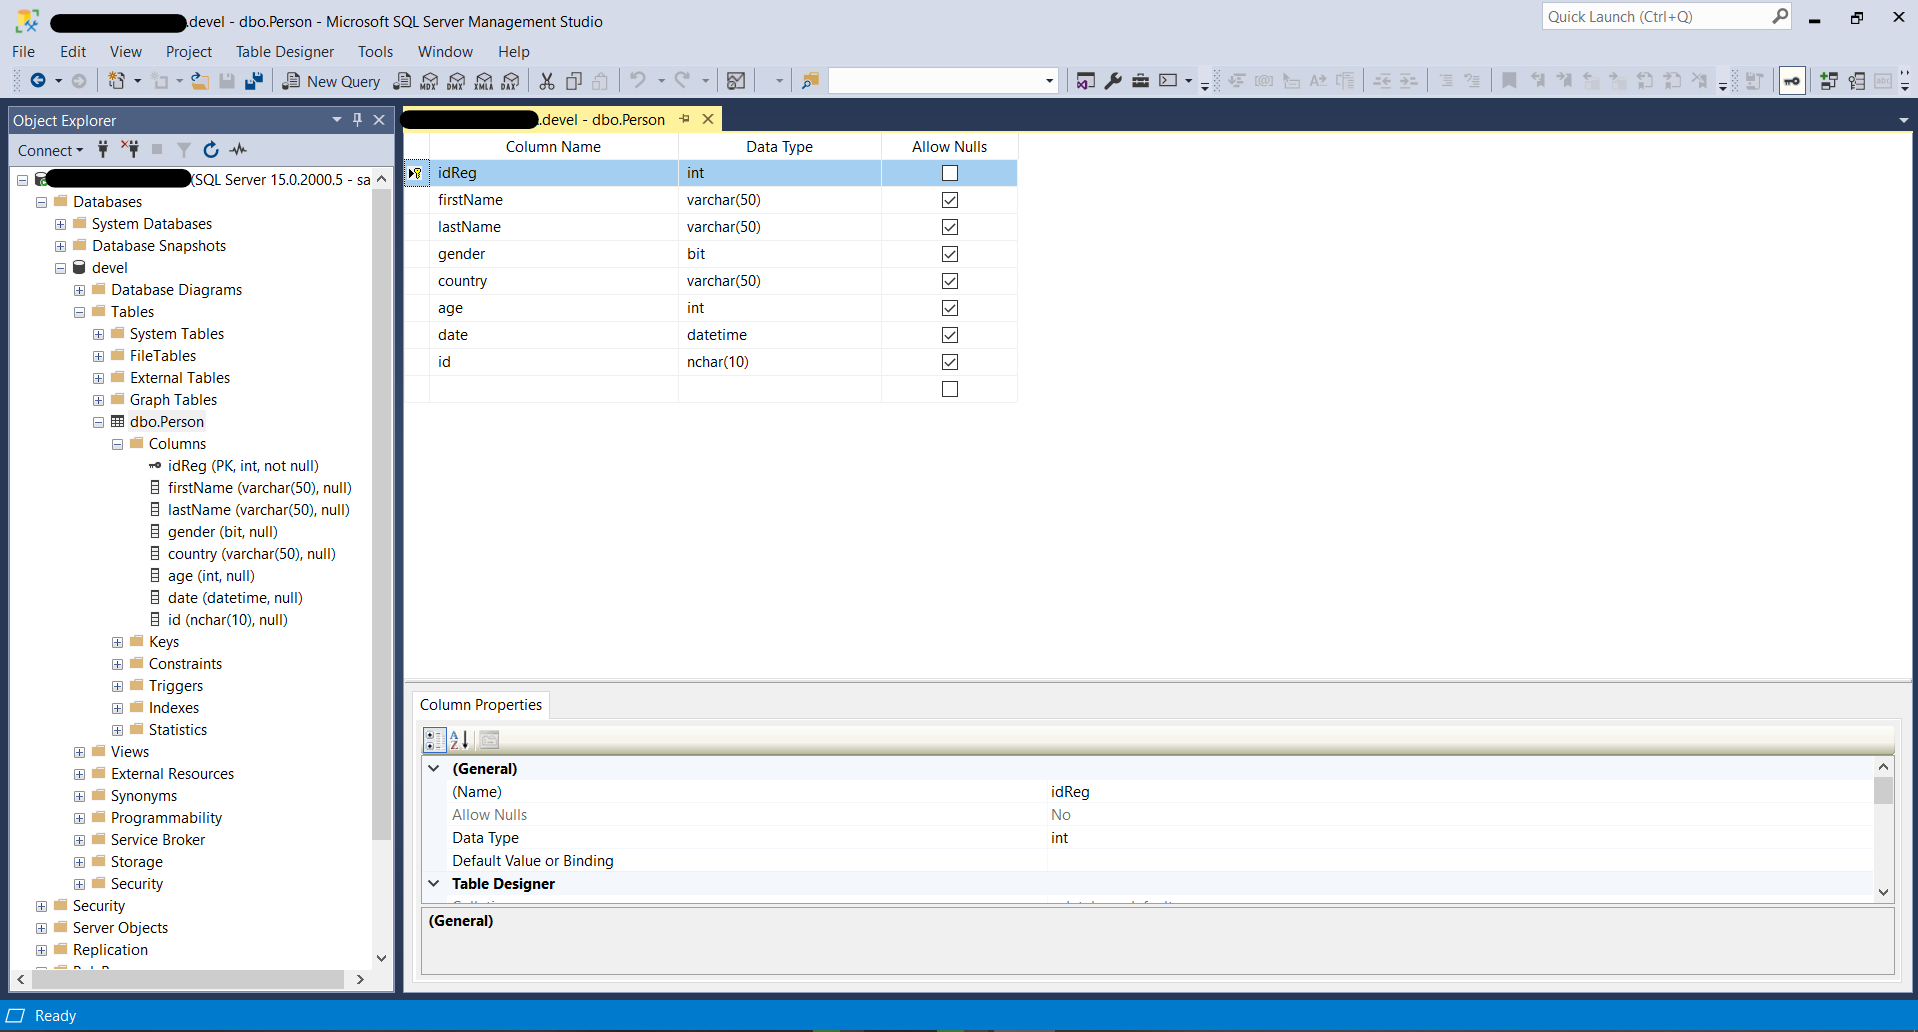Refresh the Object Explorer tree
This screenshot has width=1918, height=1032.
tap(211, 150)
